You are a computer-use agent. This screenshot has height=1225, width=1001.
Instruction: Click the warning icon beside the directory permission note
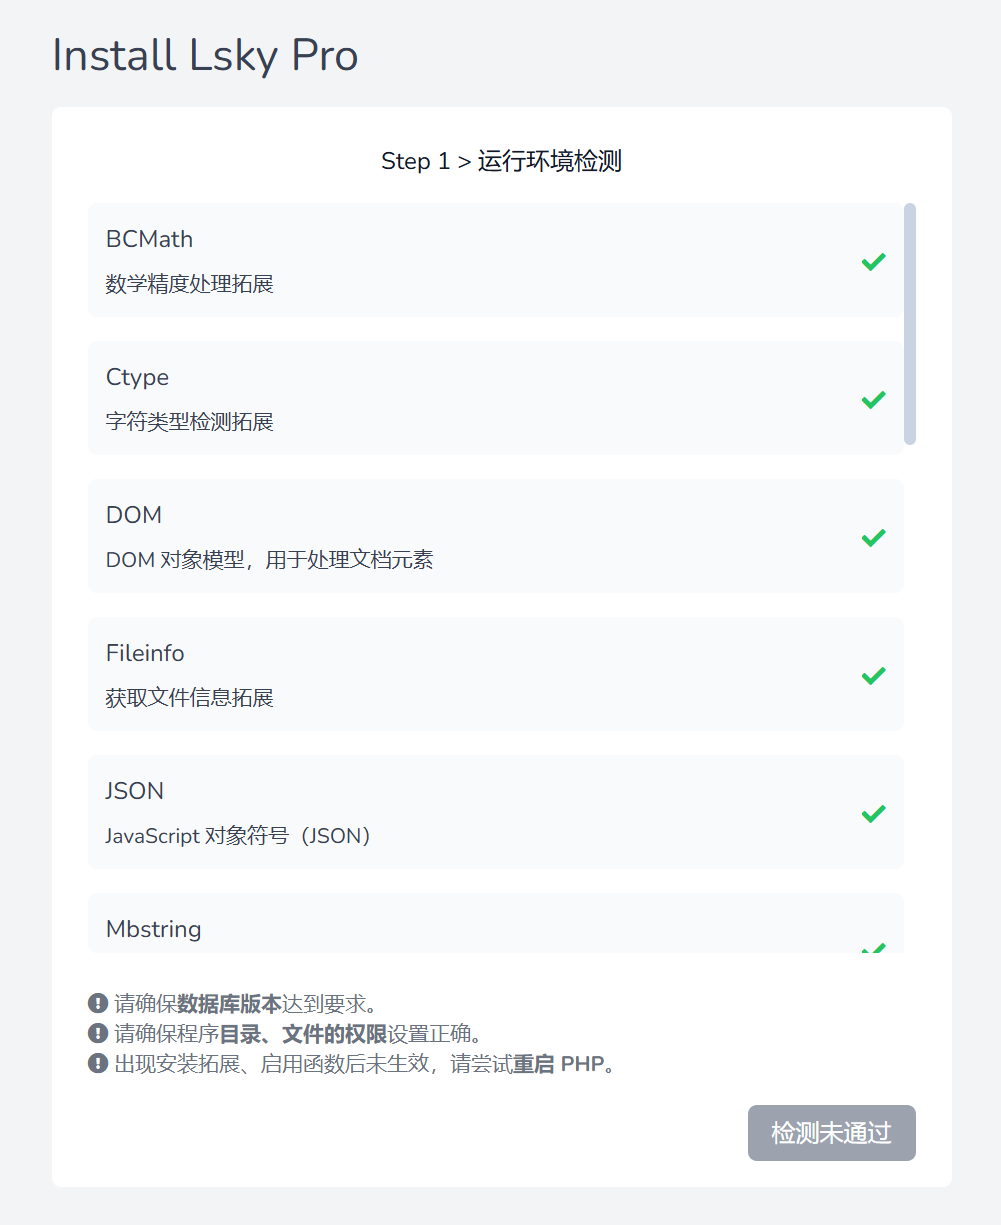click(98, 1033)
